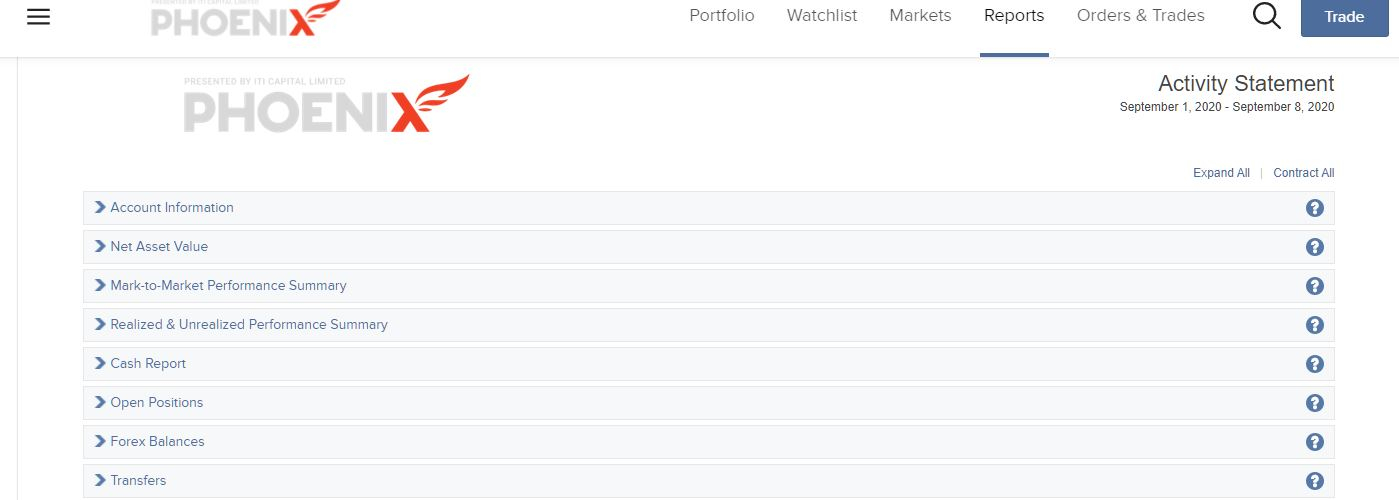Open the Watchlist tab
The height and width of the screenshot is (500, 1399).
pyautogui.click(x=822, y=16)
